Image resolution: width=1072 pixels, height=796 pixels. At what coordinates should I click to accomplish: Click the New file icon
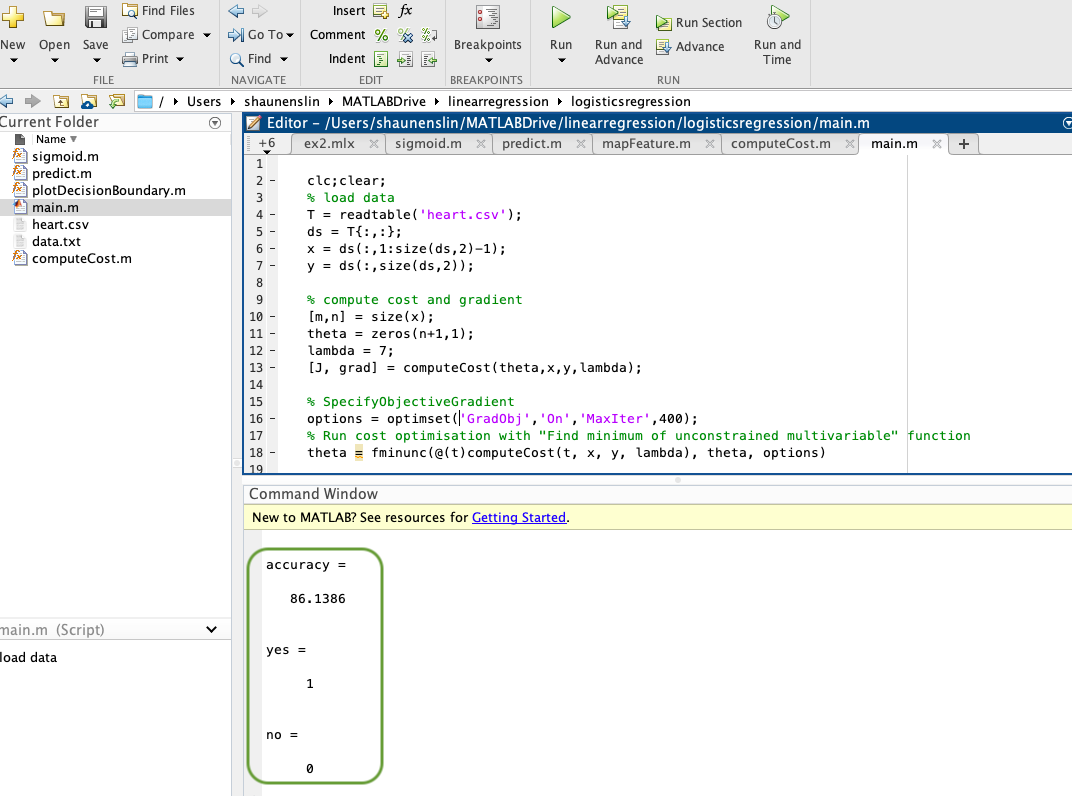tap(13, 17)
